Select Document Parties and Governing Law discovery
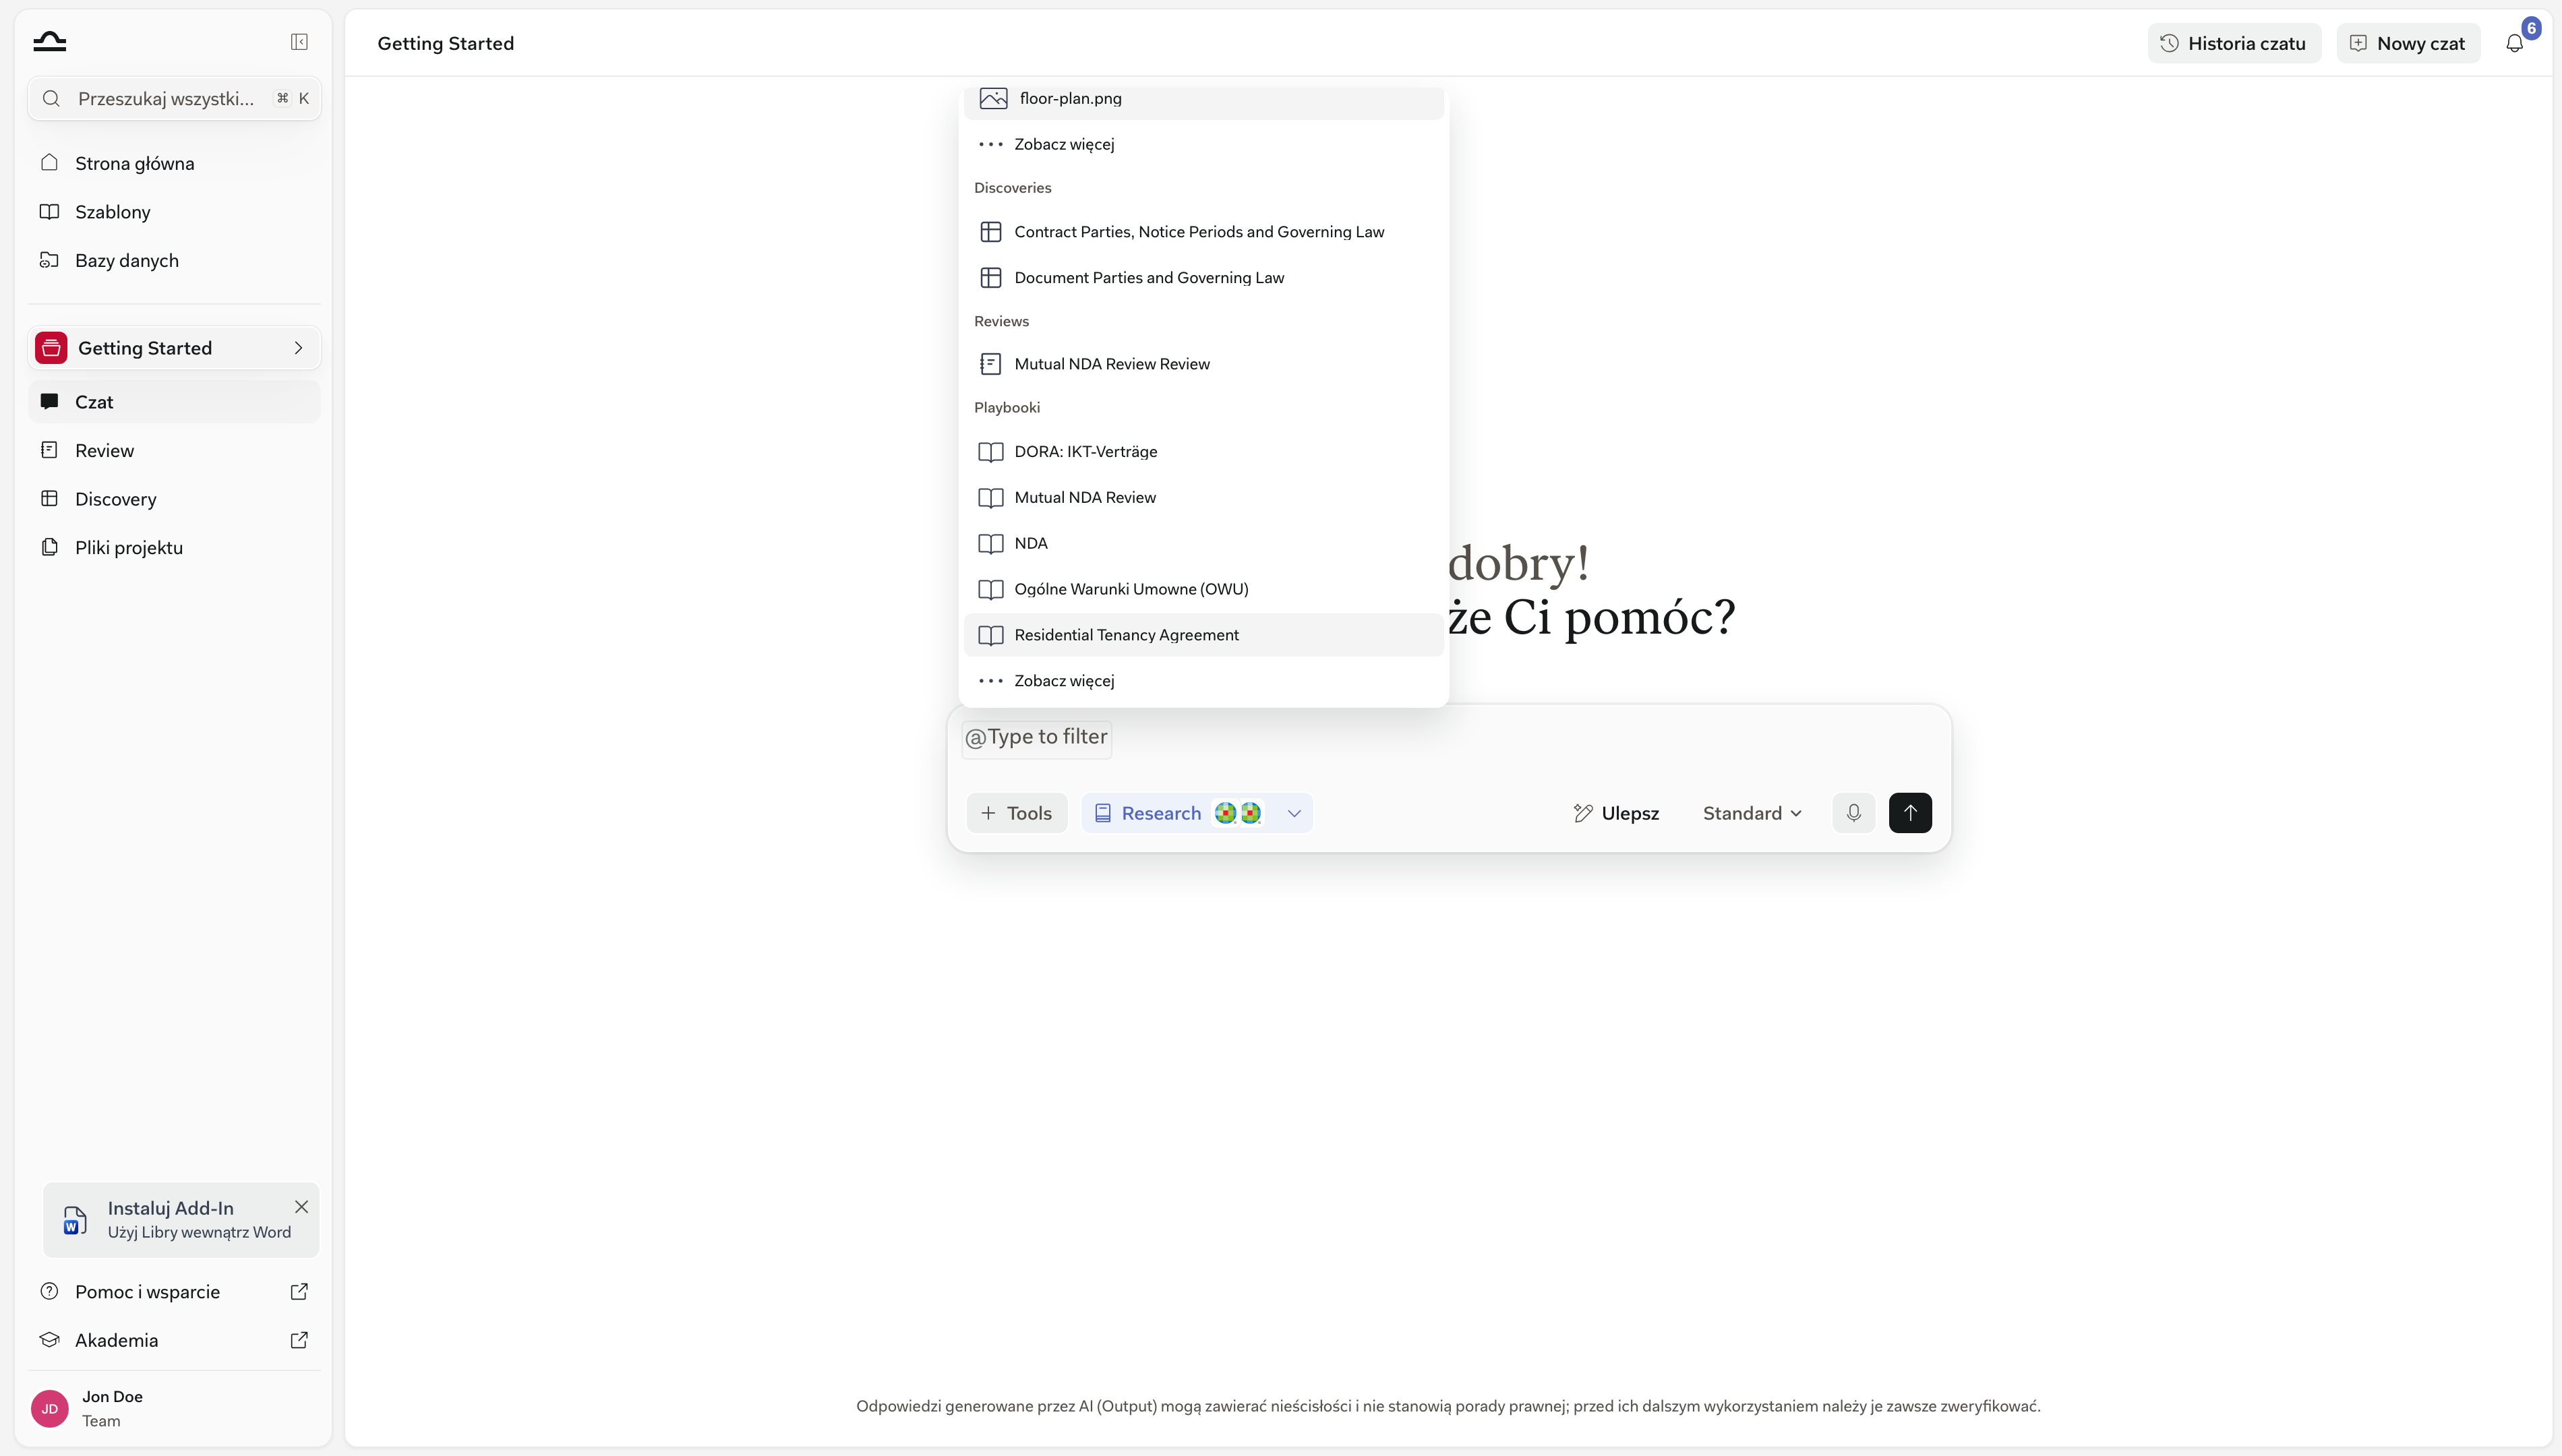The image size is (2562, 1456). pyautogui.click(x=1203, y=278)
